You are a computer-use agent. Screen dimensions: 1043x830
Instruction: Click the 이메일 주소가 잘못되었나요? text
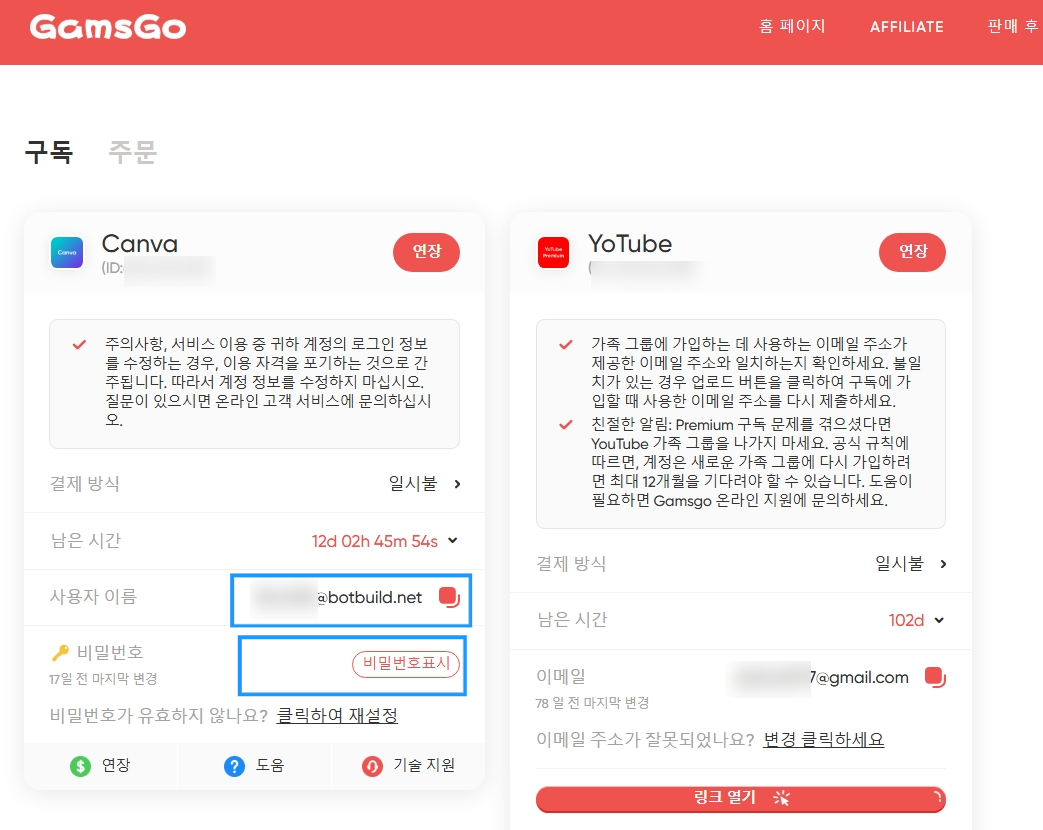tap(645, 740)
